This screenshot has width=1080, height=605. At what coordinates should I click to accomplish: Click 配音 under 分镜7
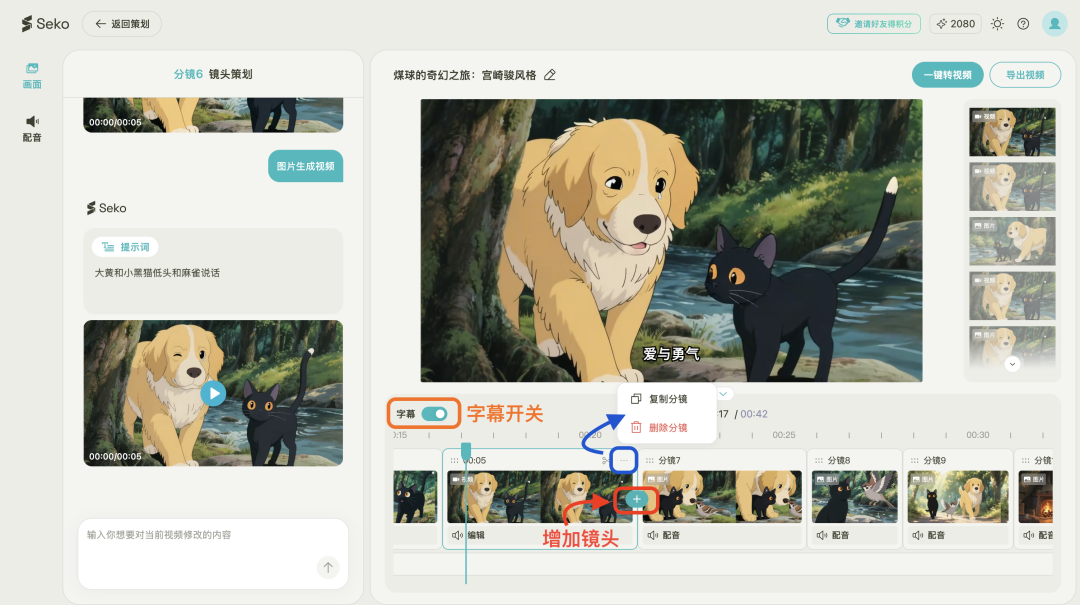664,535
